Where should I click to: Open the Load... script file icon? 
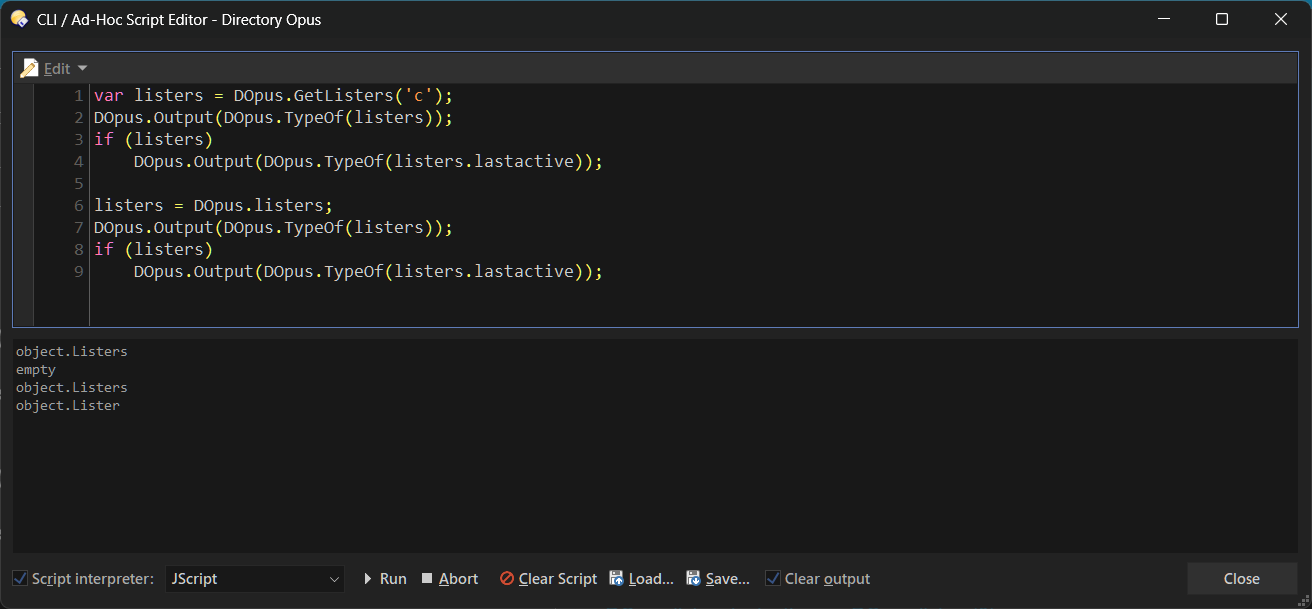point(617,579)
